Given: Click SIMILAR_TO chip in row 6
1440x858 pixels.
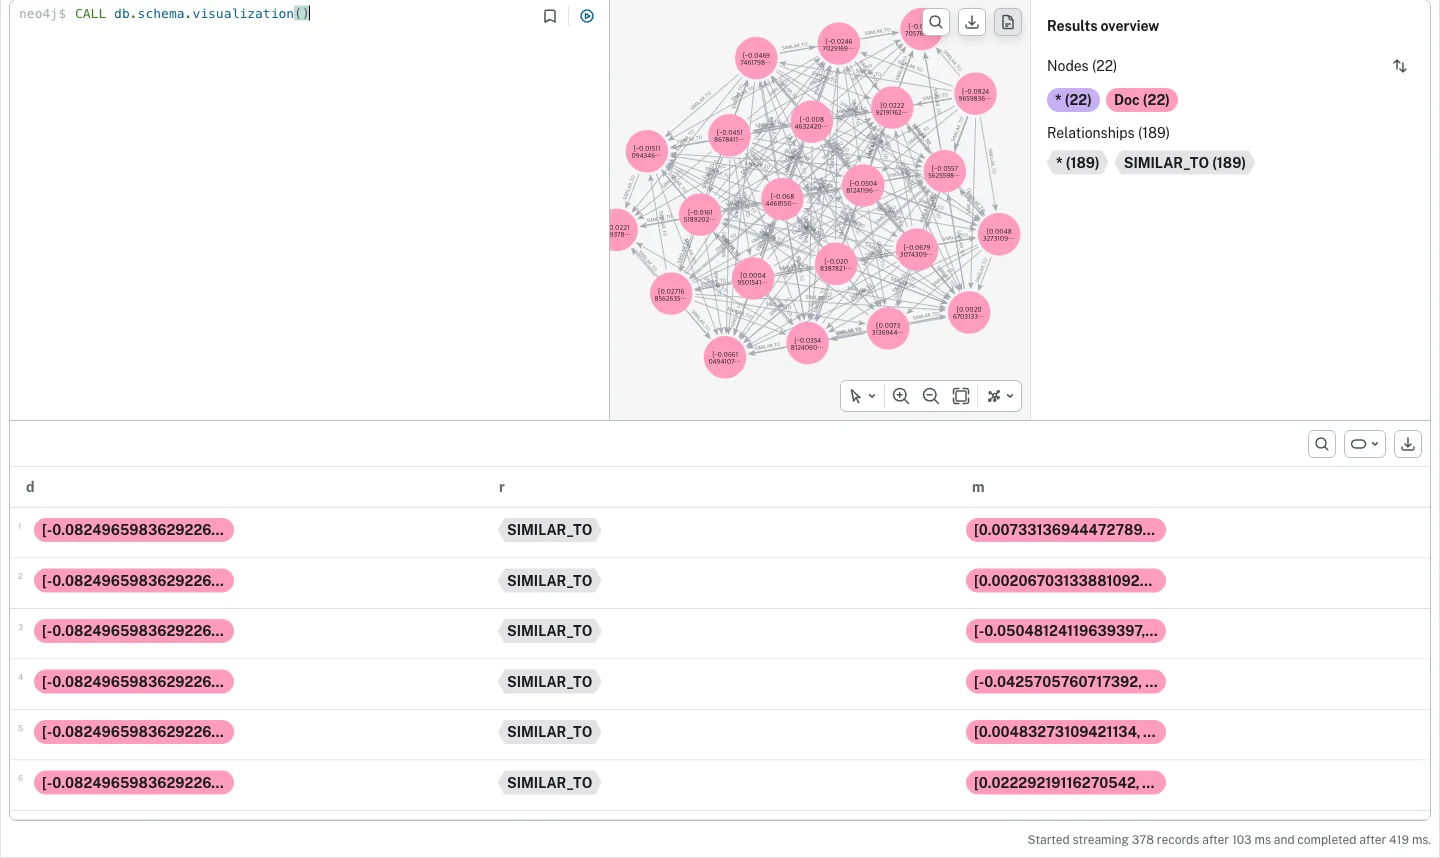Looking at the screenshot, I should pyautogui.click(x=550, y=783).
